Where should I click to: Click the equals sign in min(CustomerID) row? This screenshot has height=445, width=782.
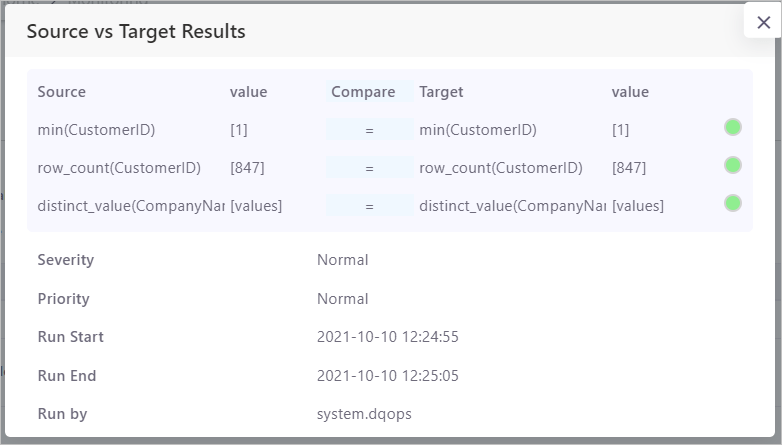pyautogui.click(x=369, y=130)
